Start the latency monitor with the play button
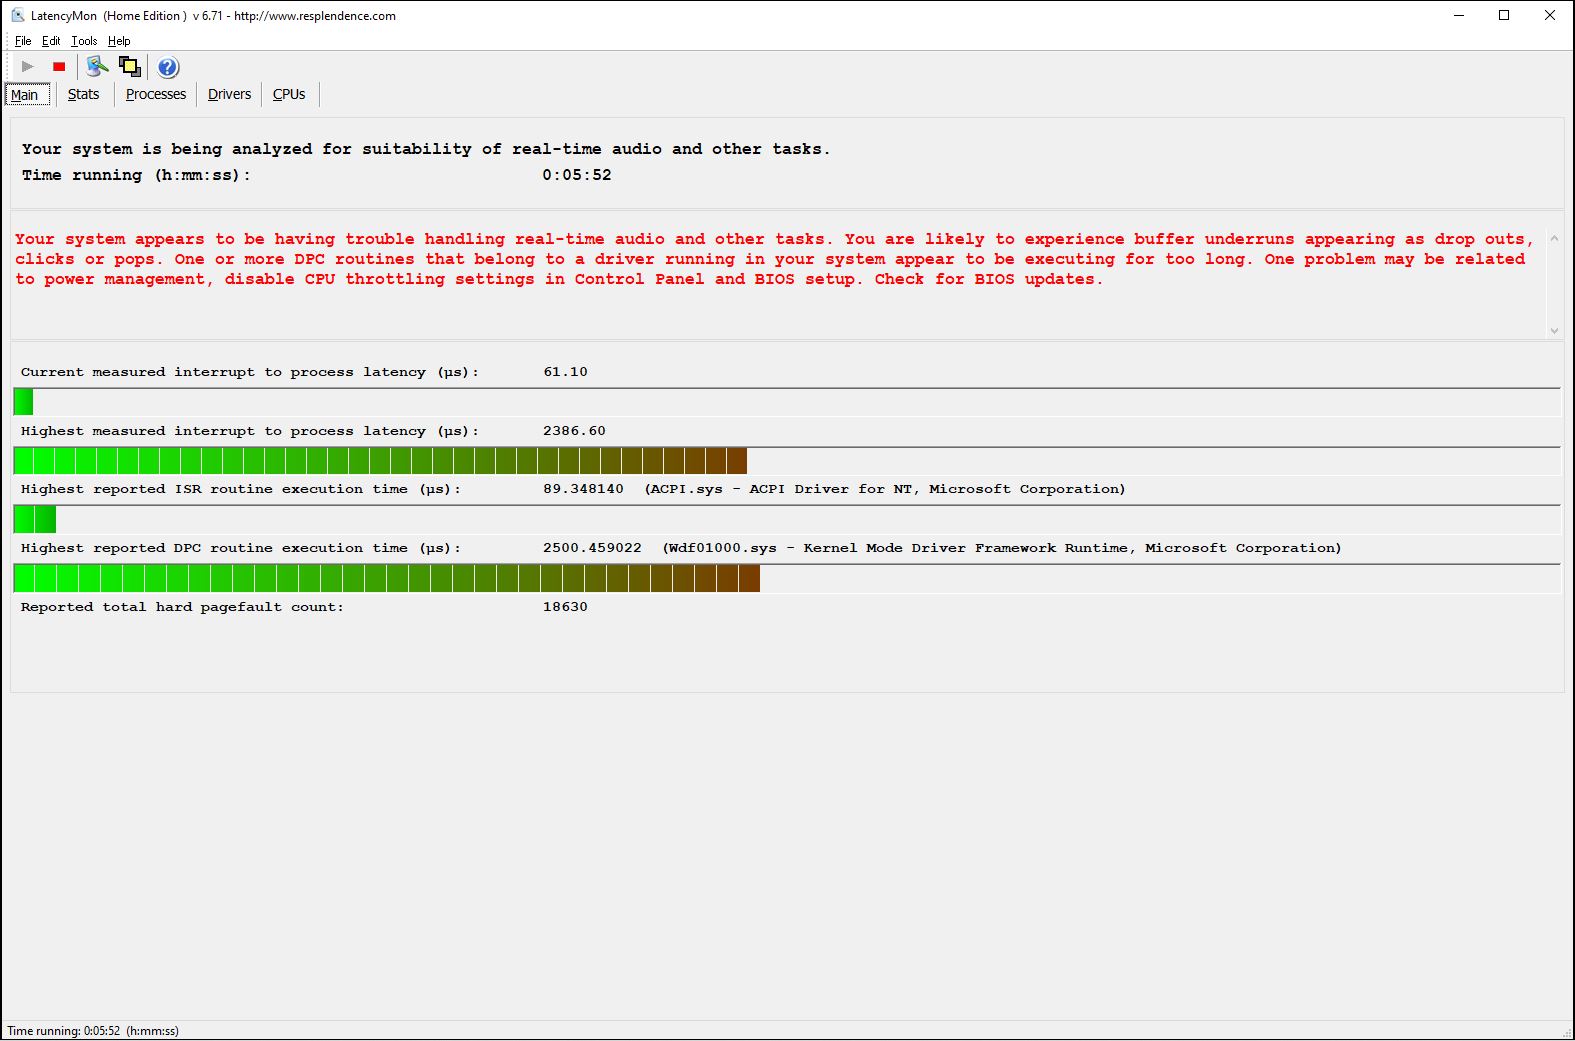The image size is (1575, 1041). 28,67
